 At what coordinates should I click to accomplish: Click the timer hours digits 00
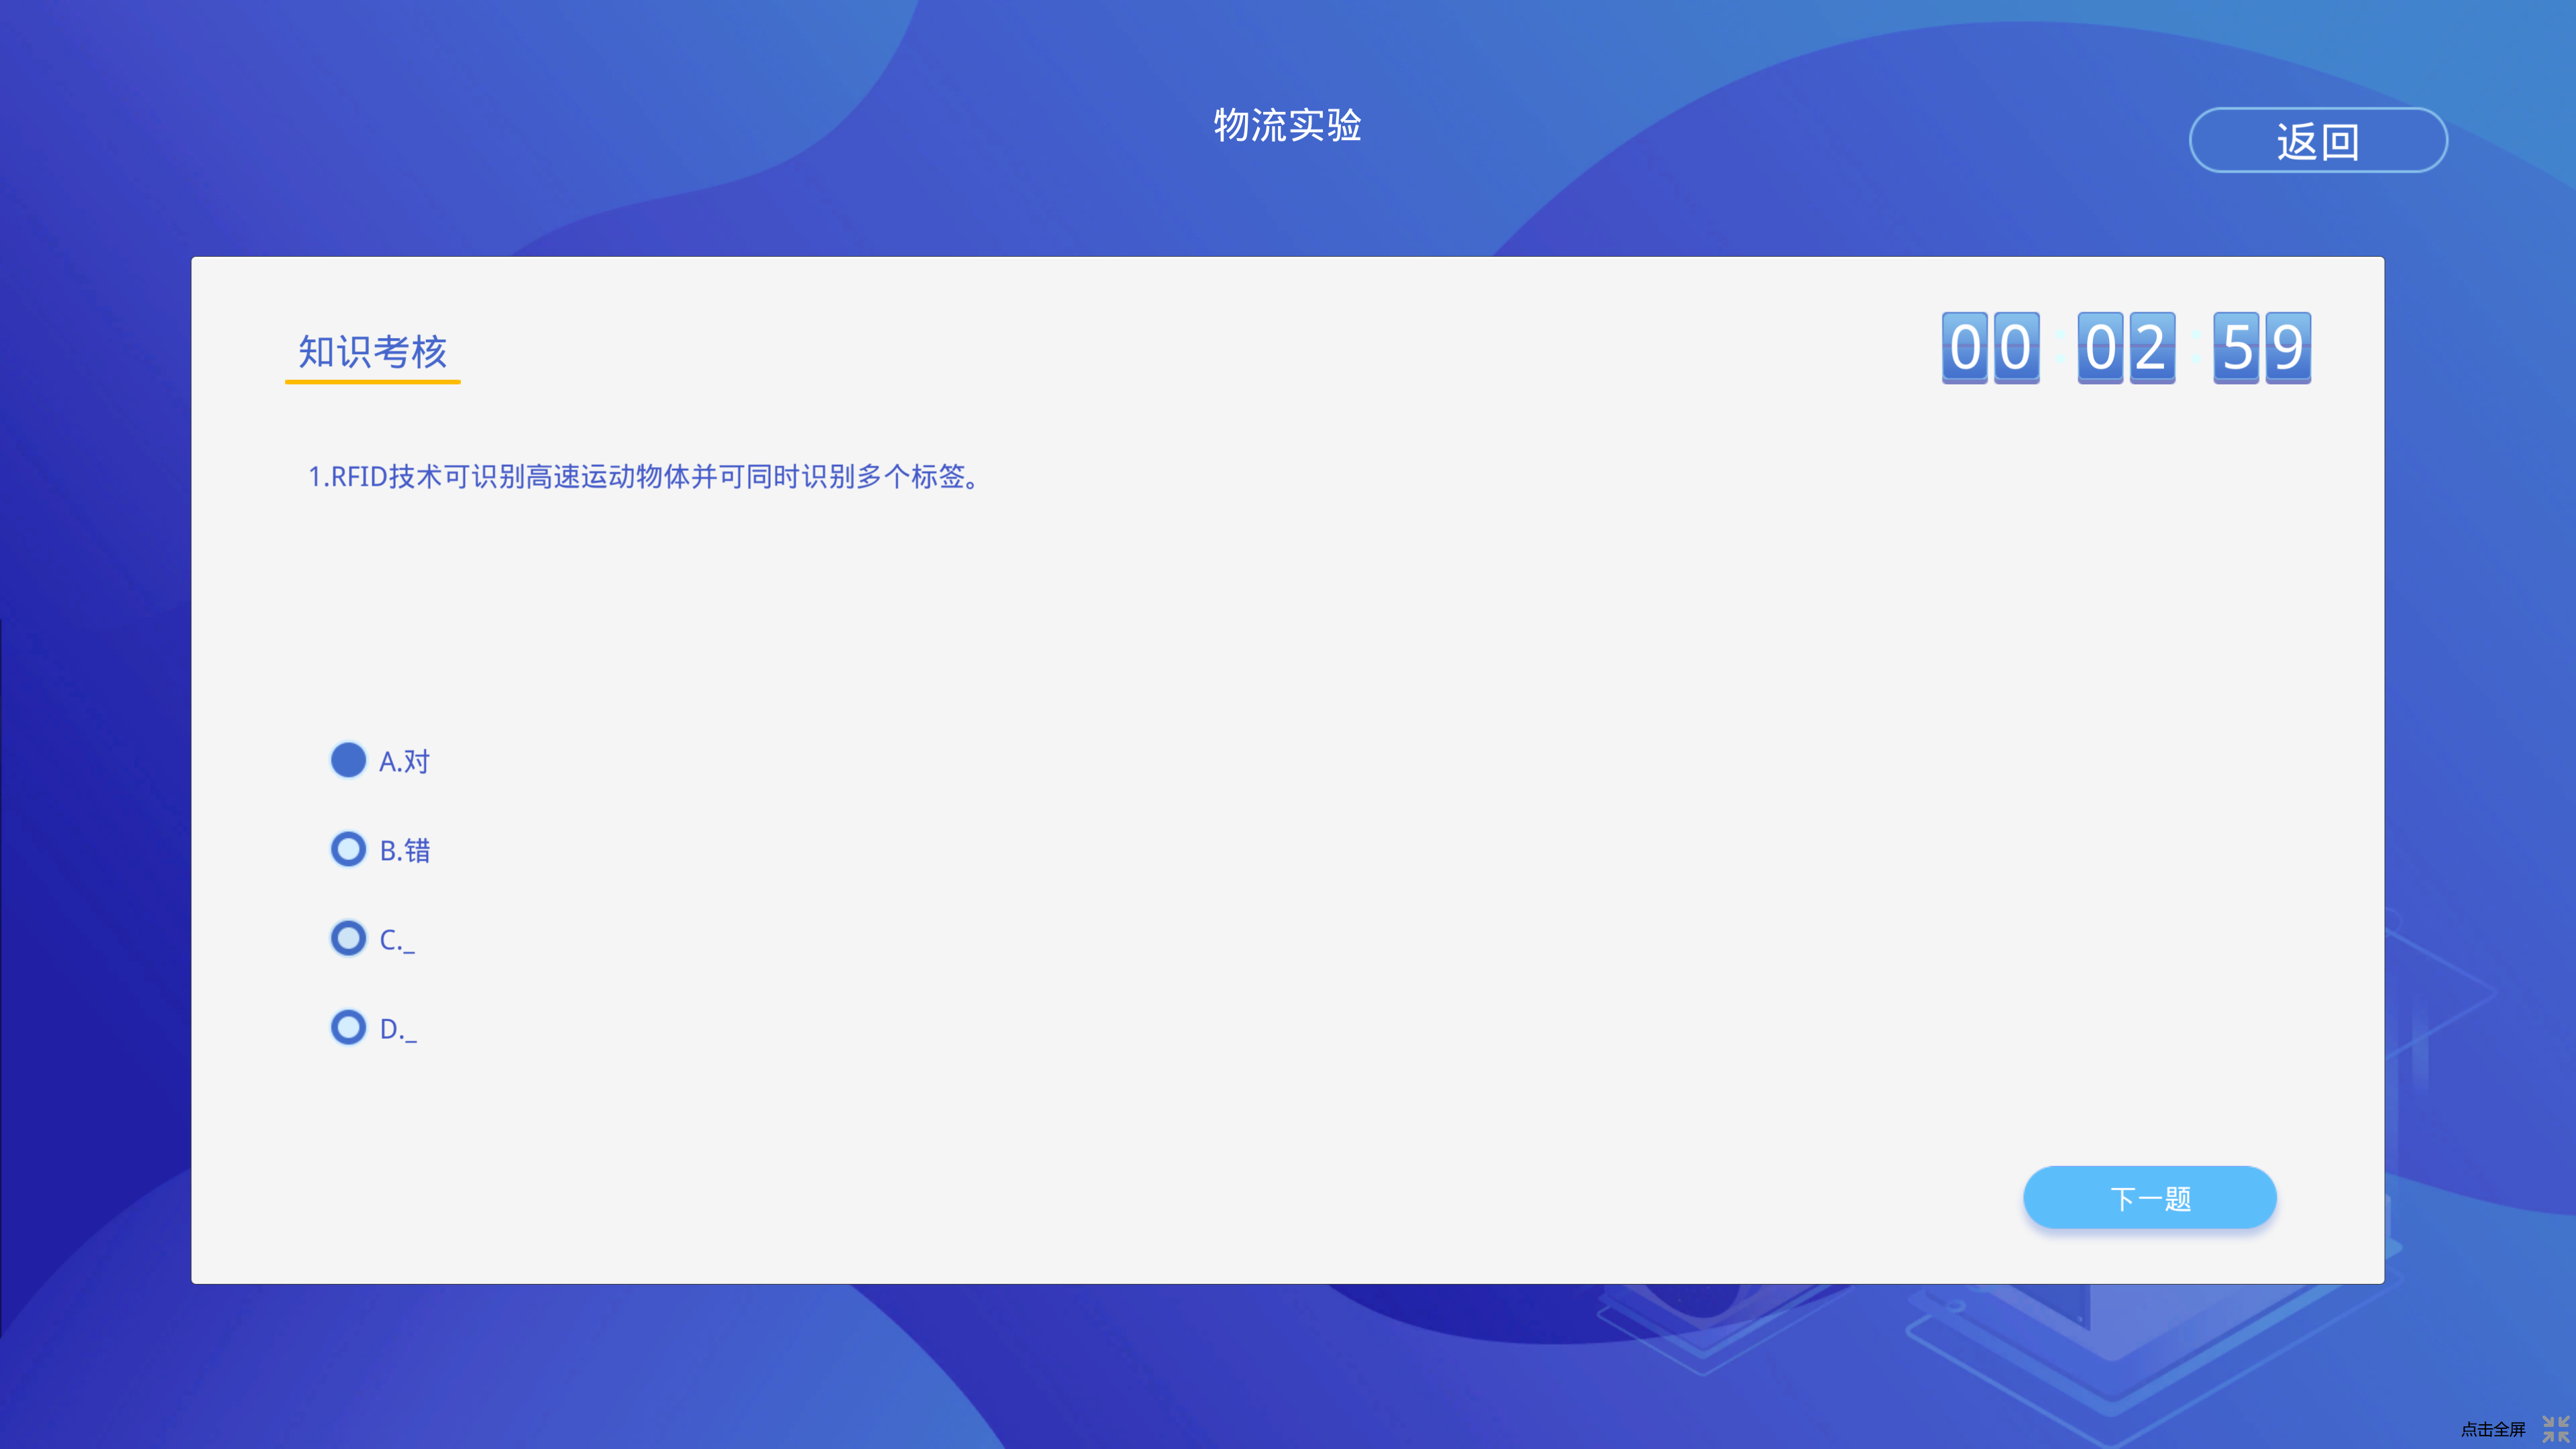(x=1990, y=347)
